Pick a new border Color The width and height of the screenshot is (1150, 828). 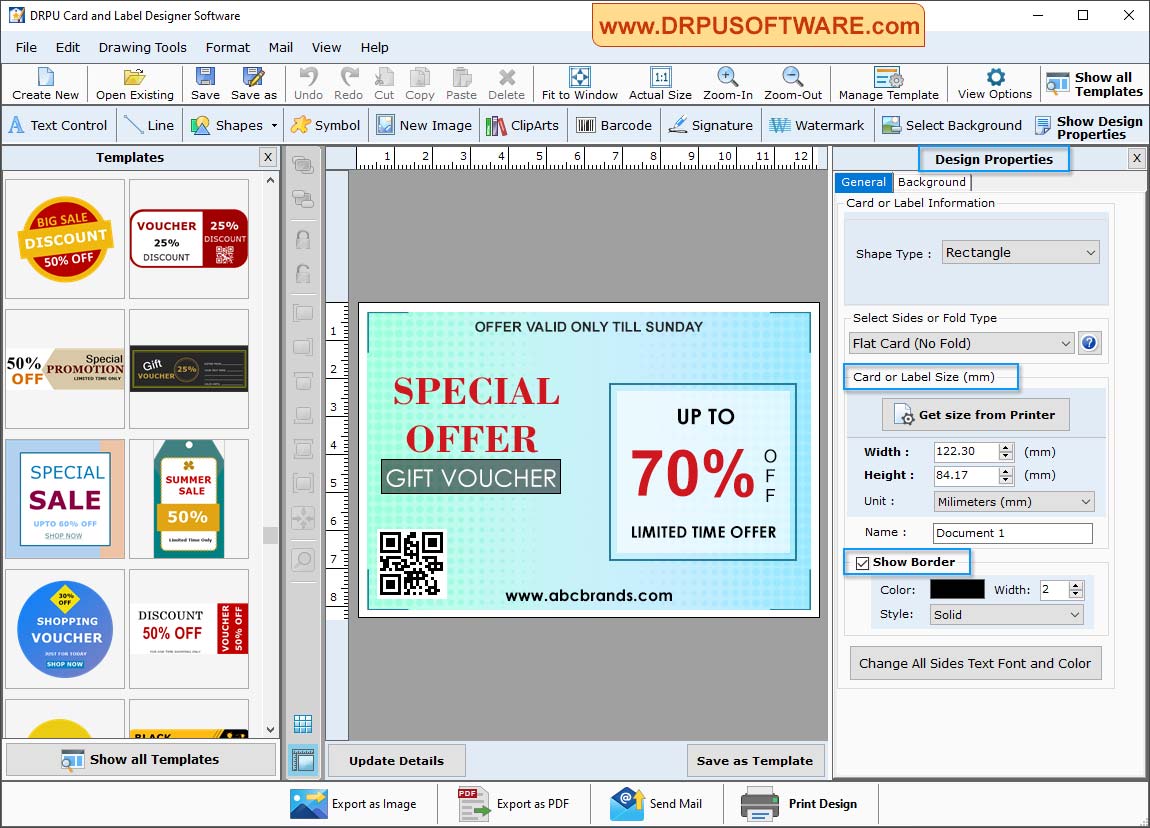pos(956,589)
